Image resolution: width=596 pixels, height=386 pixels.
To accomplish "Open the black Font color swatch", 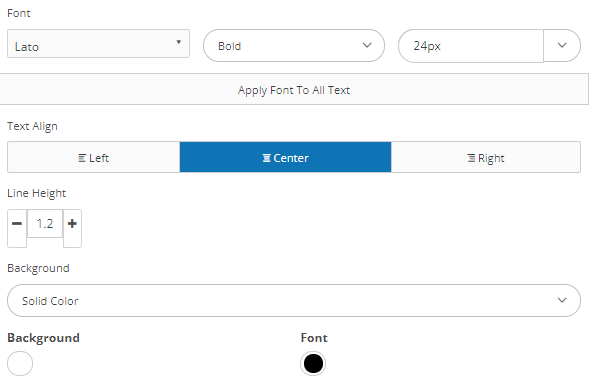I will pos(313,364).
